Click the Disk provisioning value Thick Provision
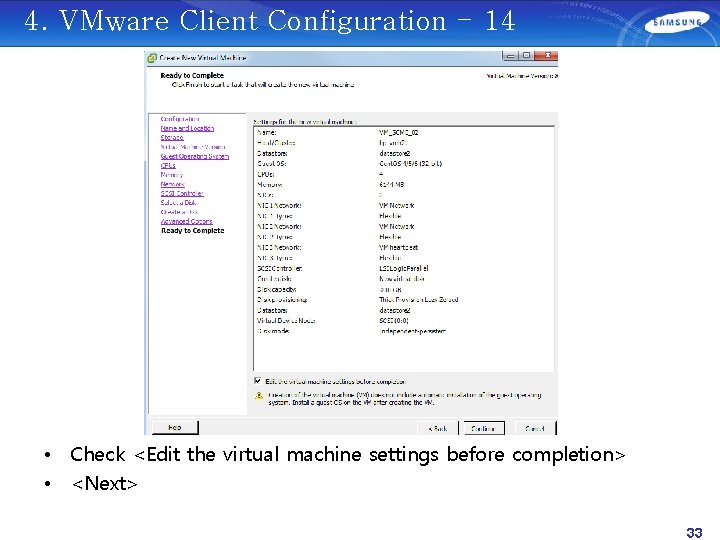 pyautogui.click(x=419, y=299)
